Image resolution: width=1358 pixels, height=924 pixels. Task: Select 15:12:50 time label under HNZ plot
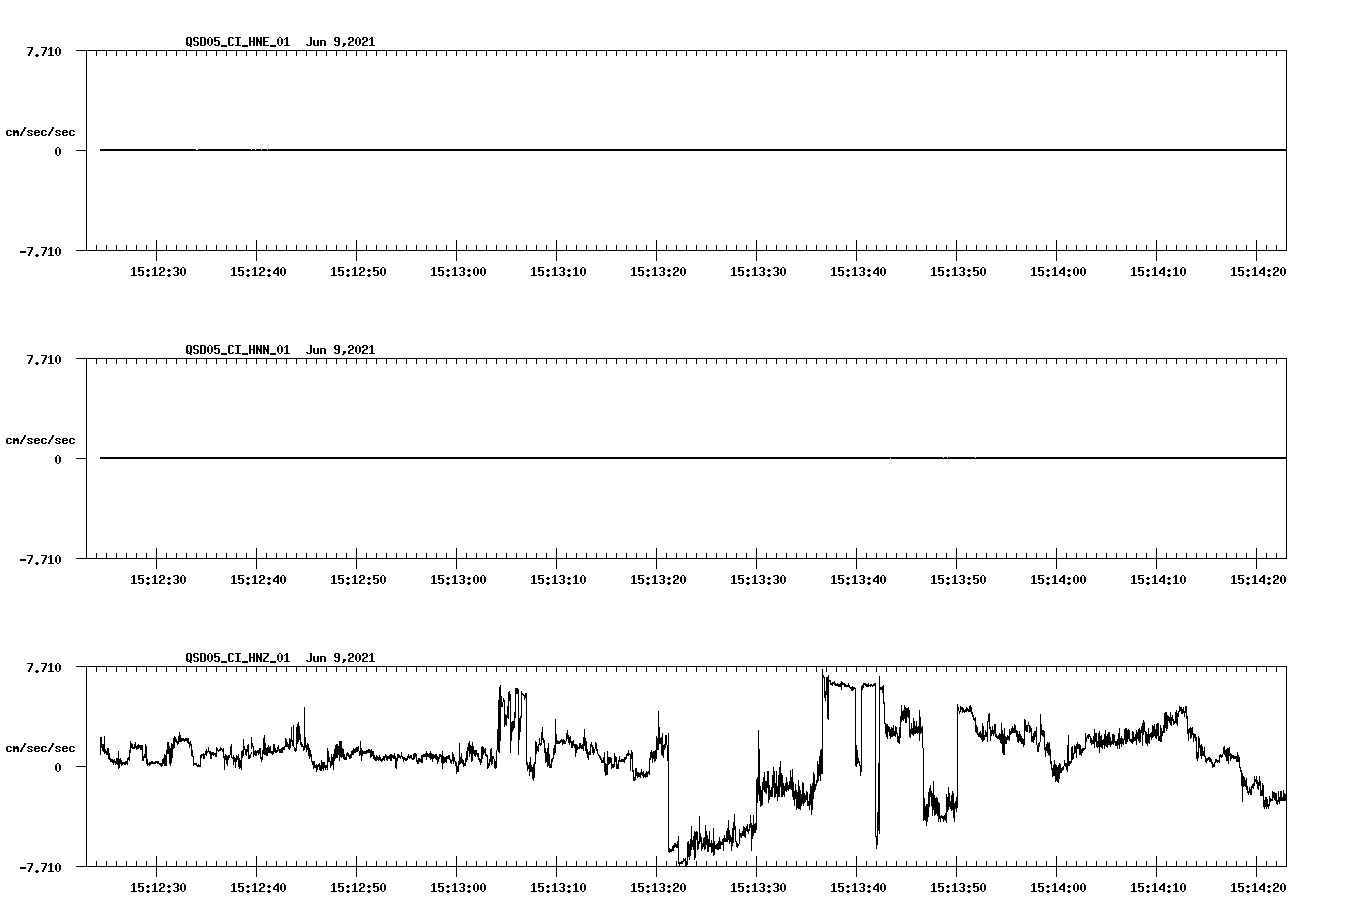pyautogui.click(x=358, y=888)
